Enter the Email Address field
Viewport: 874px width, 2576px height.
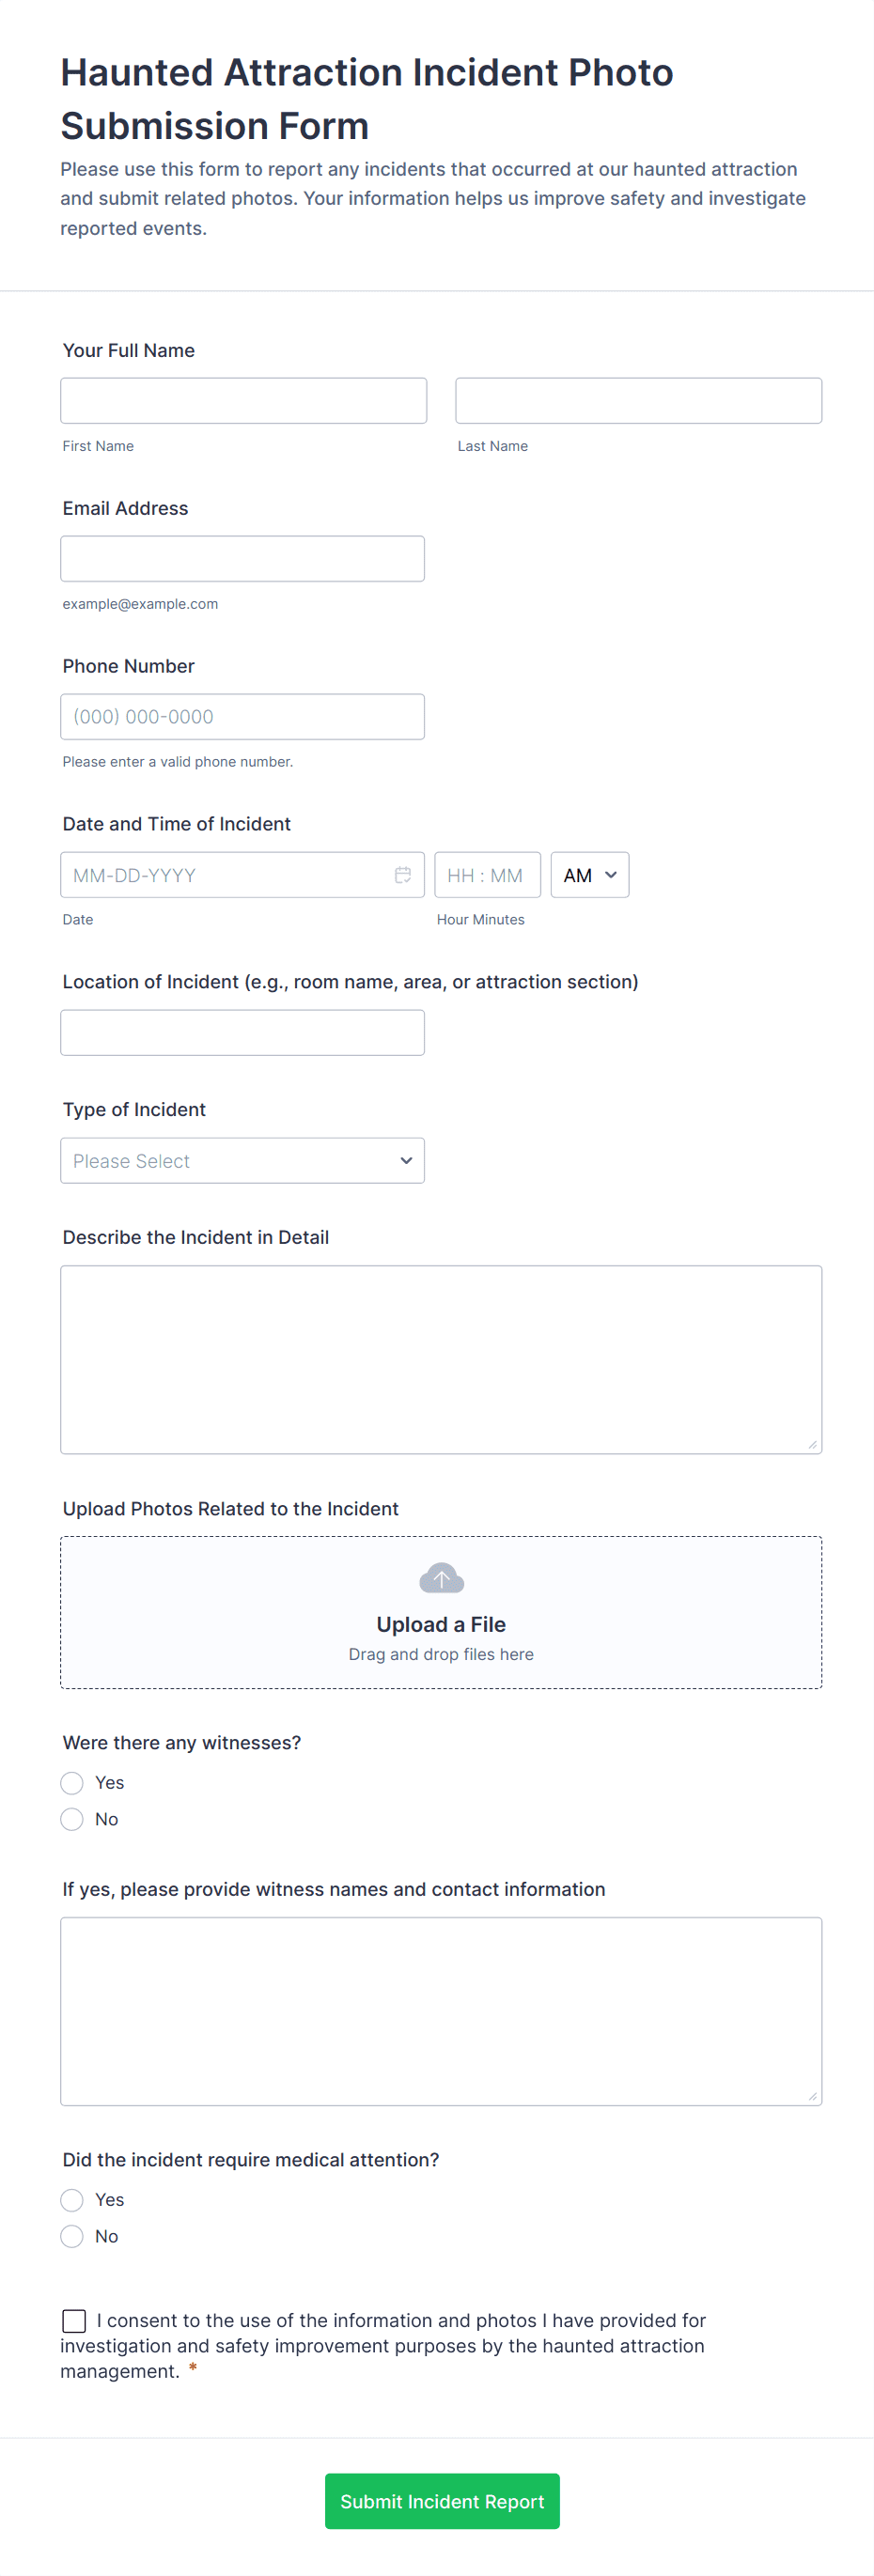[x=242, y=559]
